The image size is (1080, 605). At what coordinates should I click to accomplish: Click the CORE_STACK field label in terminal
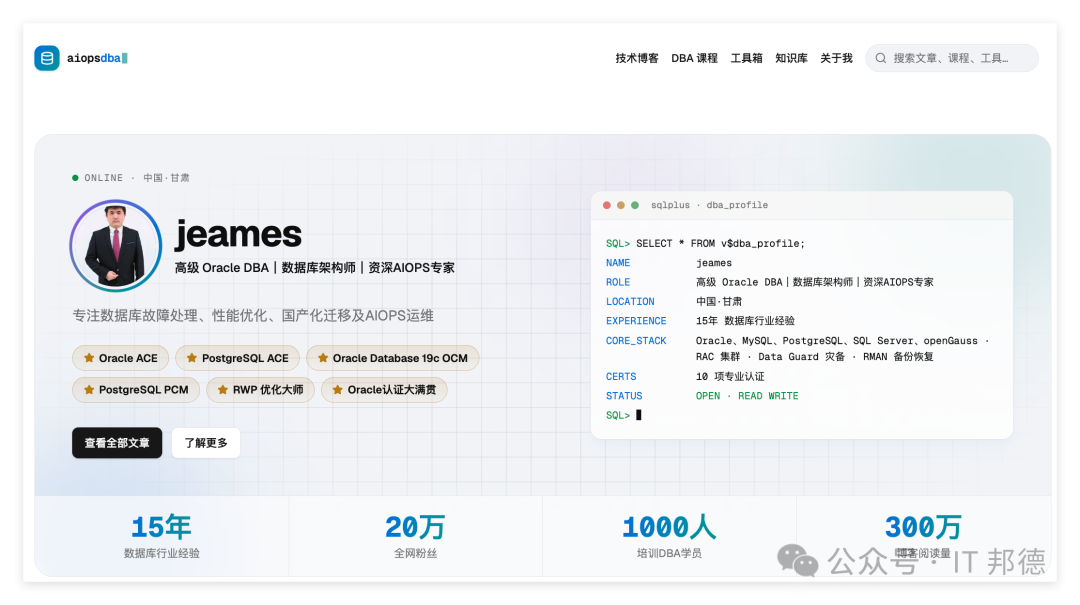636,341
